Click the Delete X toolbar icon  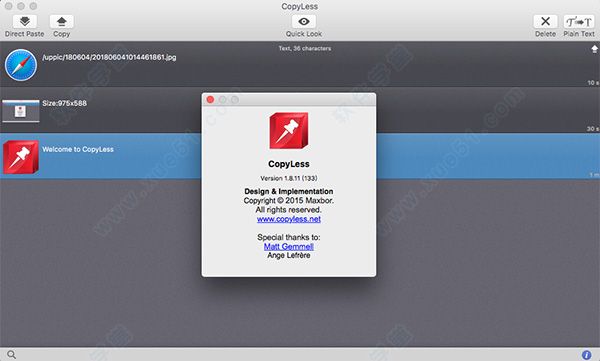(545, 21)
